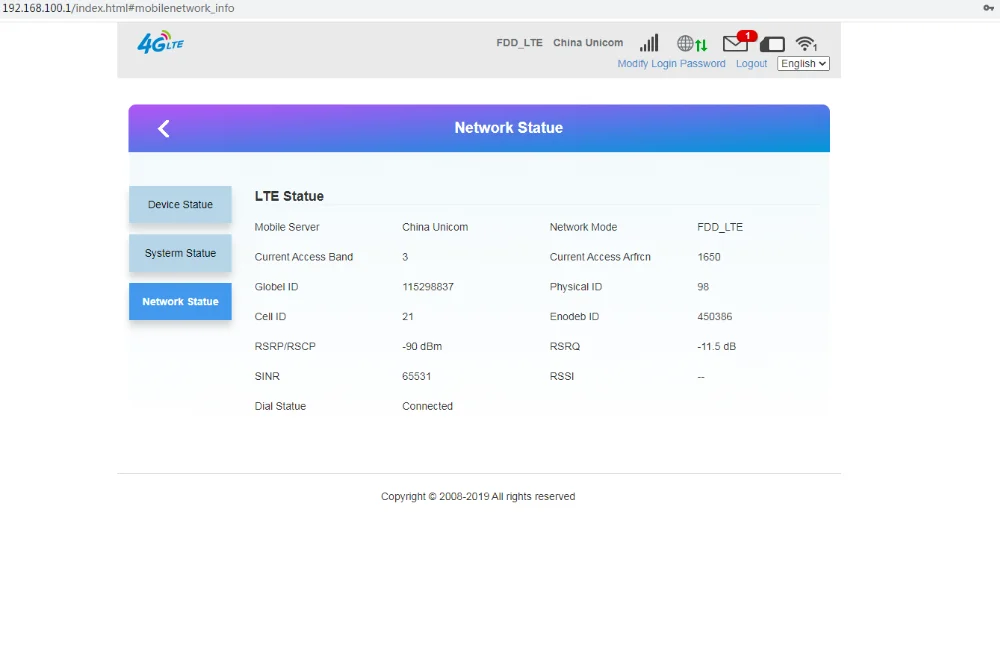Open the SMS envelope icon with badge
Image resolution: width=1000 pixels, height=665 pixels.
tap(739, 41)
